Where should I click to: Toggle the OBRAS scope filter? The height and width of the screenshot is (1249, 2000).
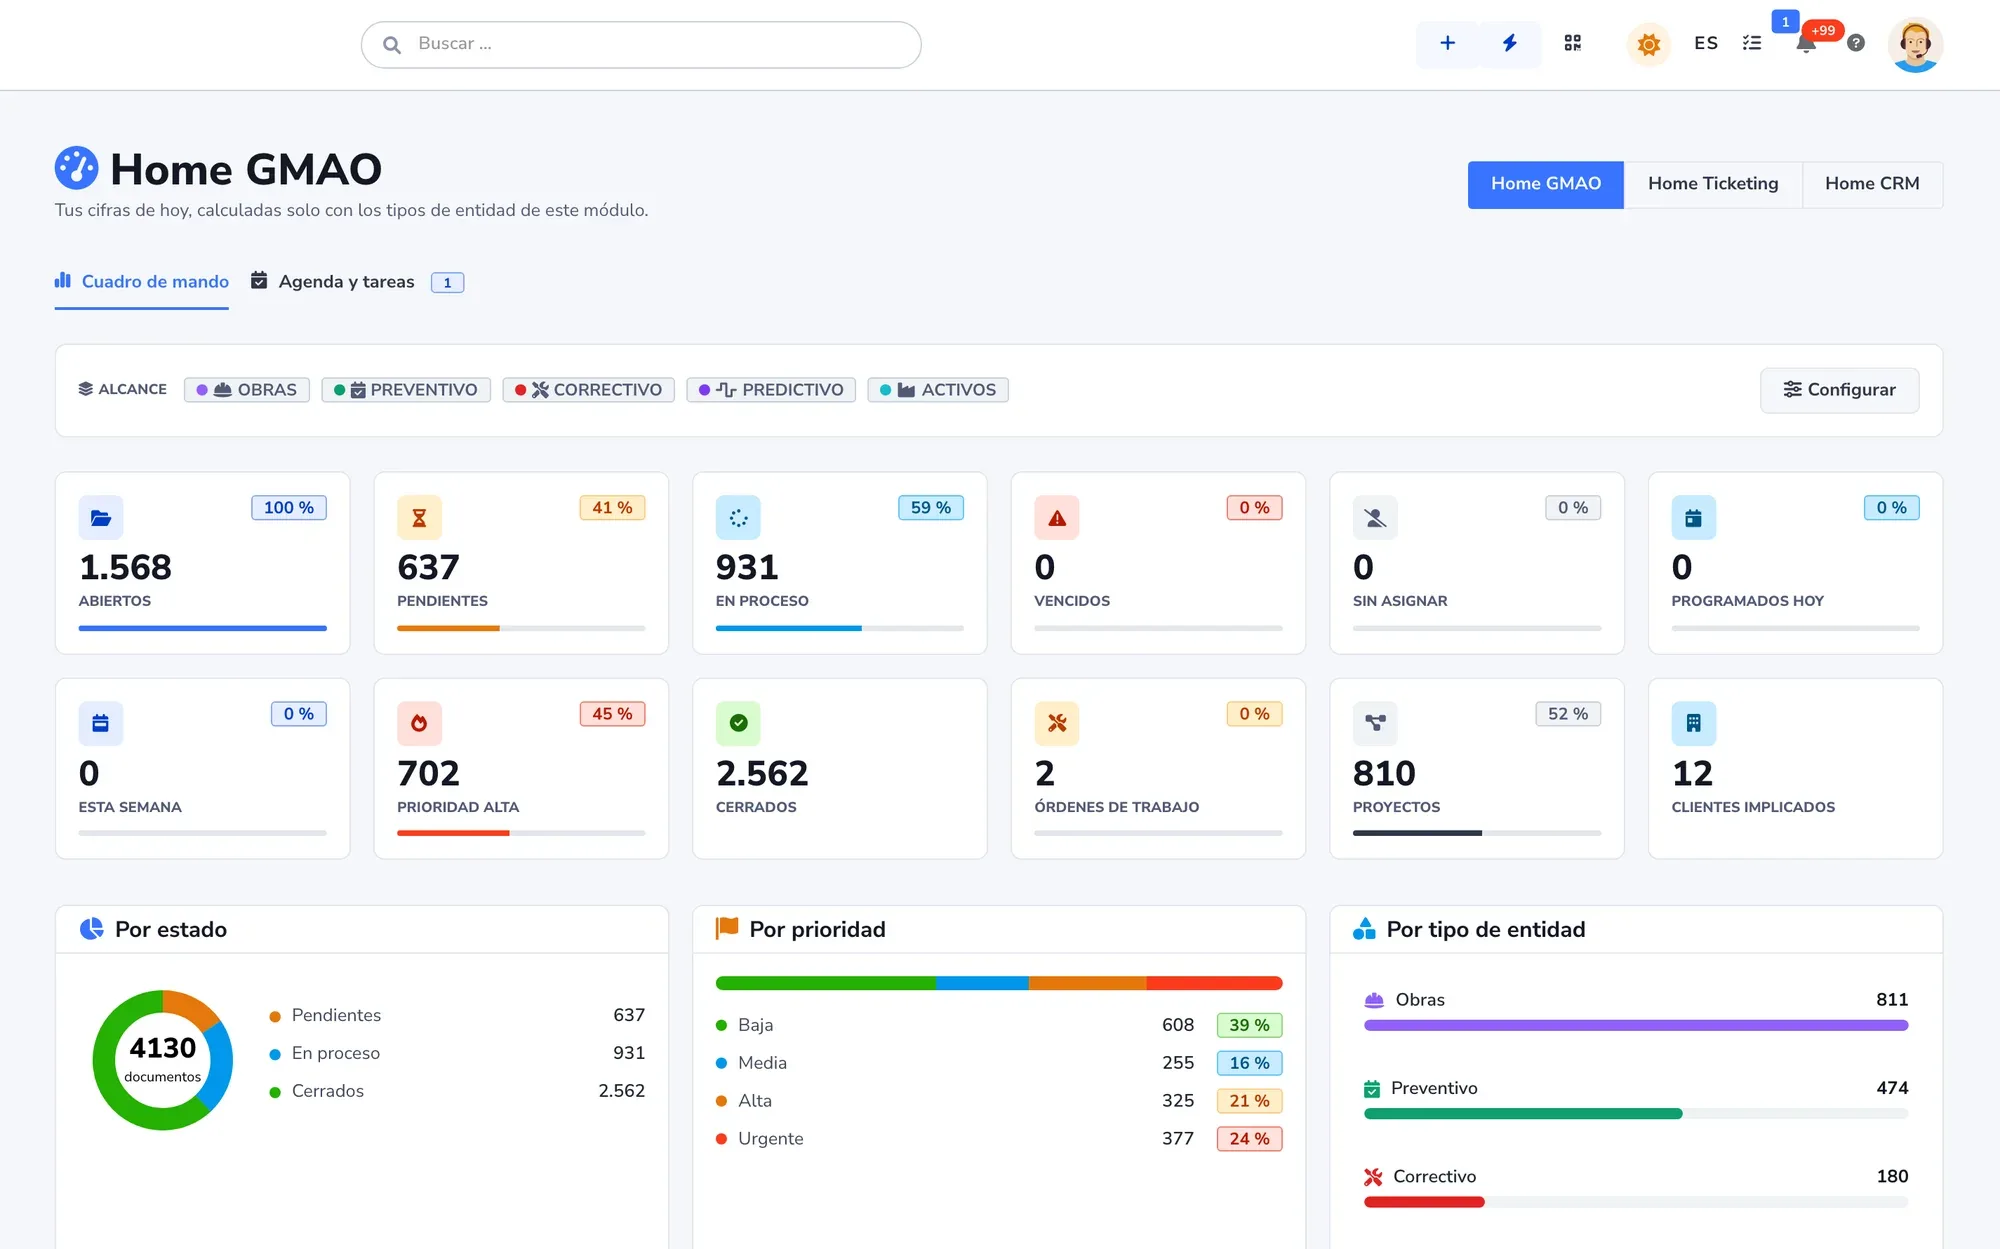coord(247,390)
